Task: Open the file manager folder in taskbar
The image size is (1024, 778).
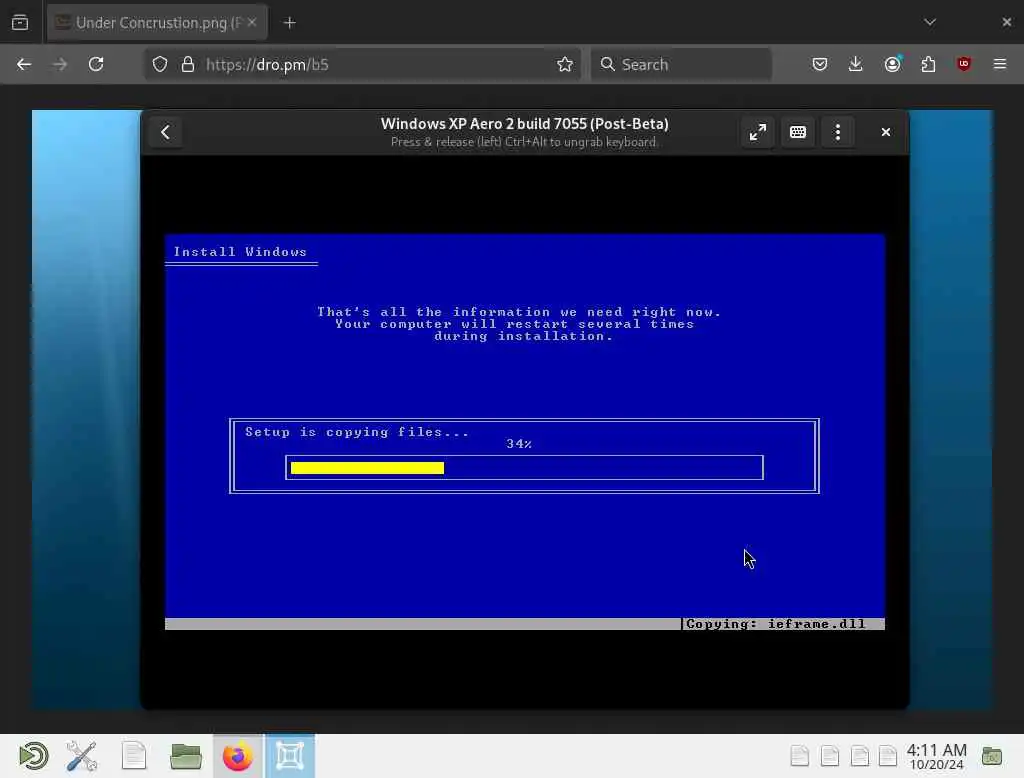Action: pyautogui.click(x=185, y=756)
